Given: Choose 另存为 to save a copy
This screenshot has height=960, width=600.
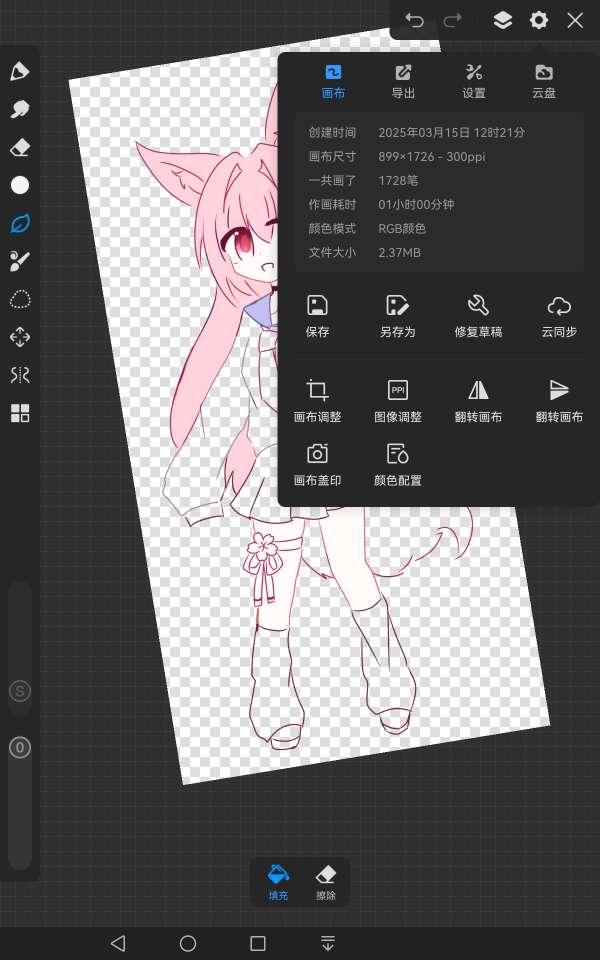Looking at the screenshot, I should [x=397, y=315].
